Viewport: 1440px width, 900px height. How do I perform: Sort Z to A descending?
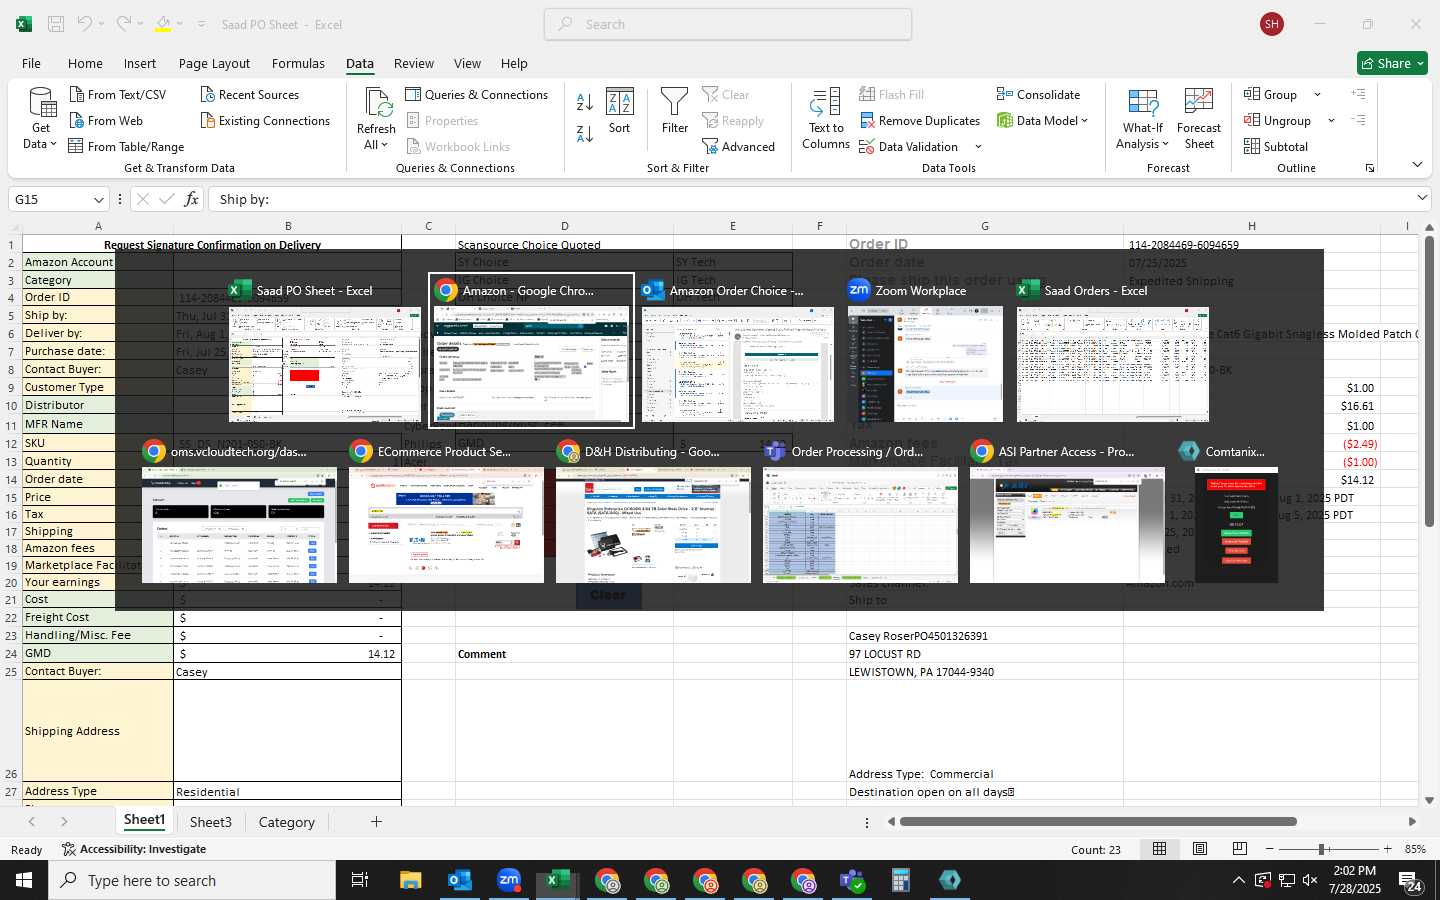point(585,133)
